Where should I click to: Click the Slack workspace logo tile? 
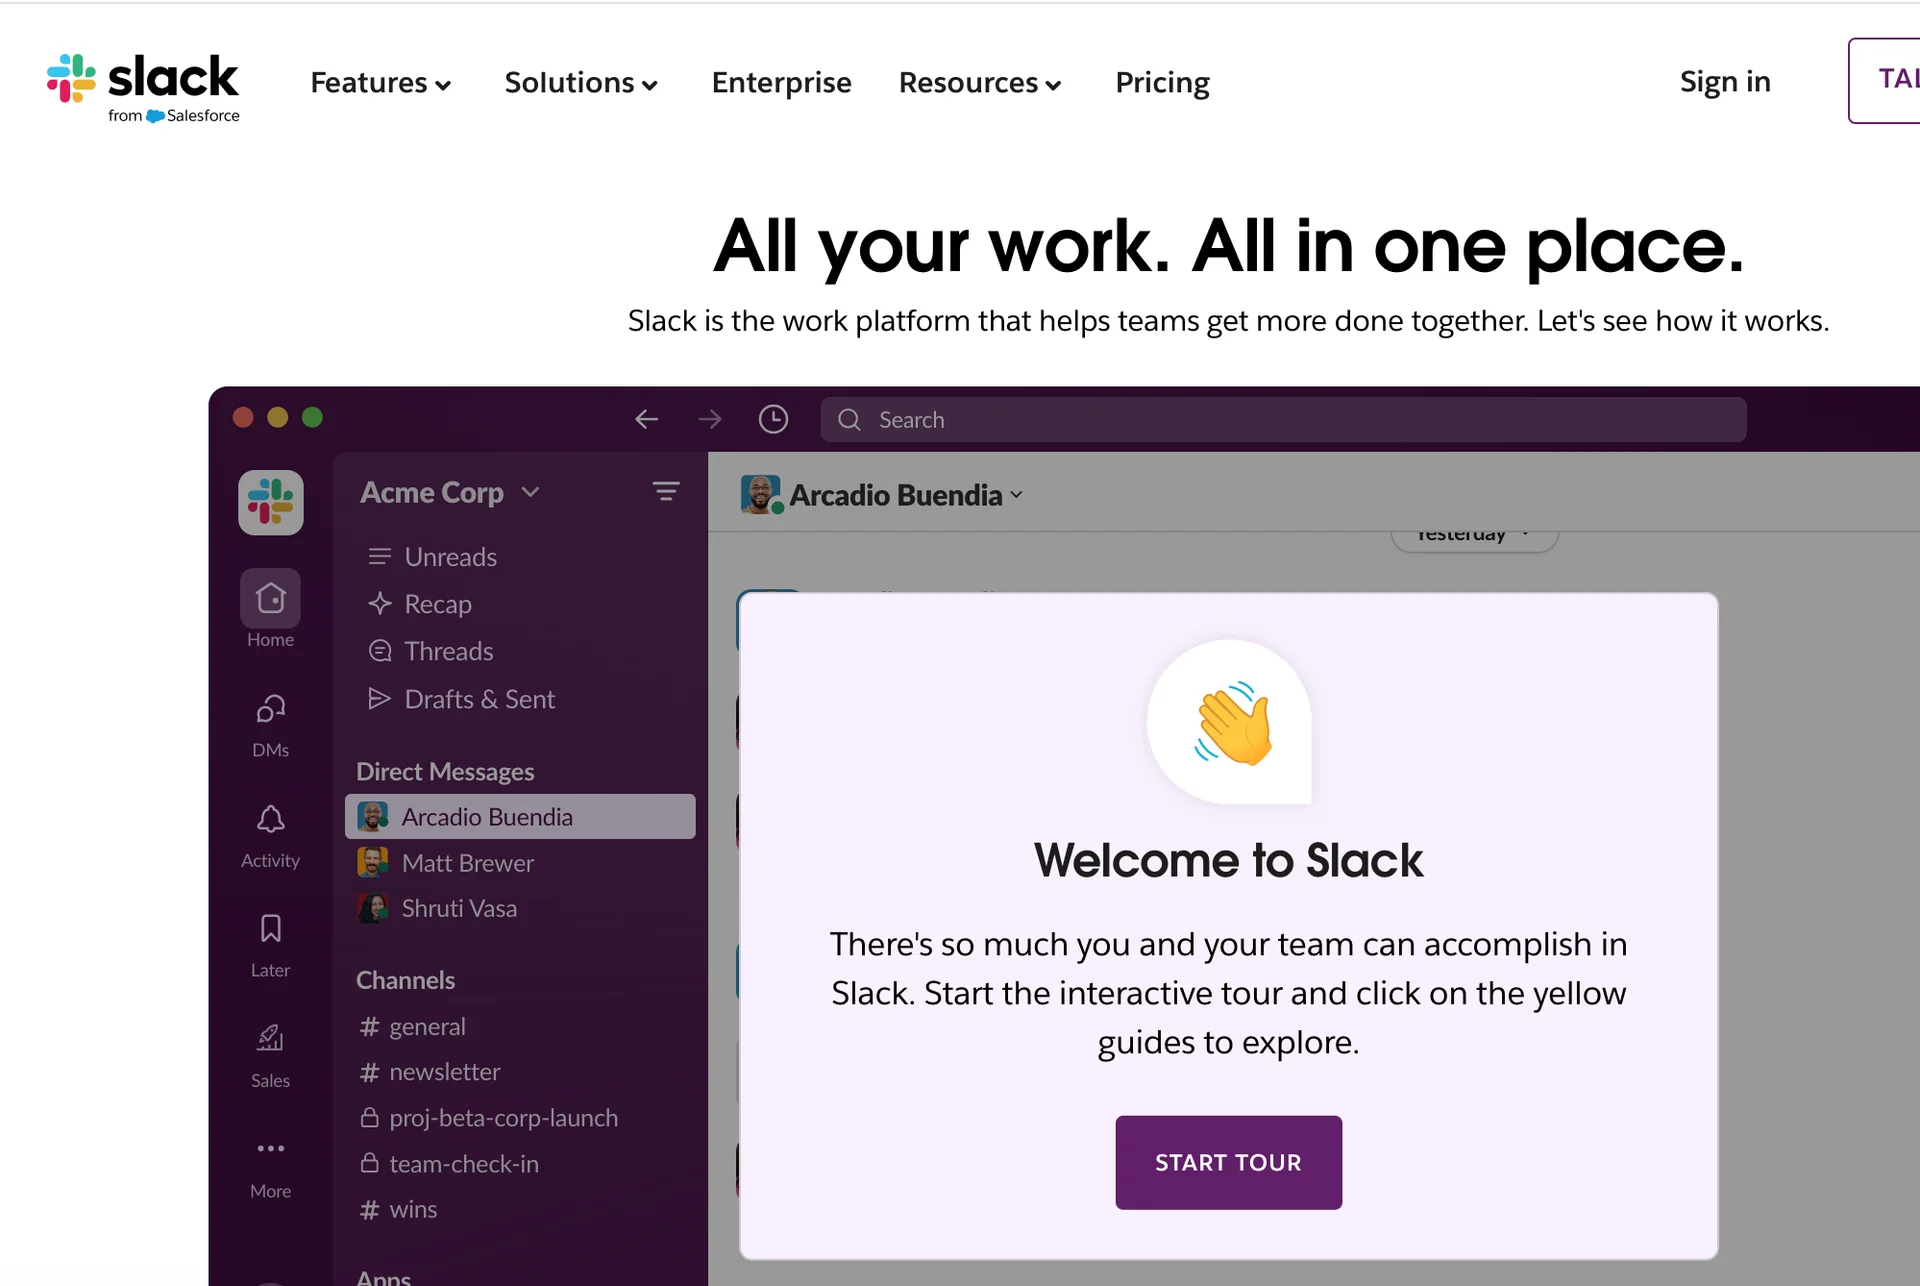[270, 502]
